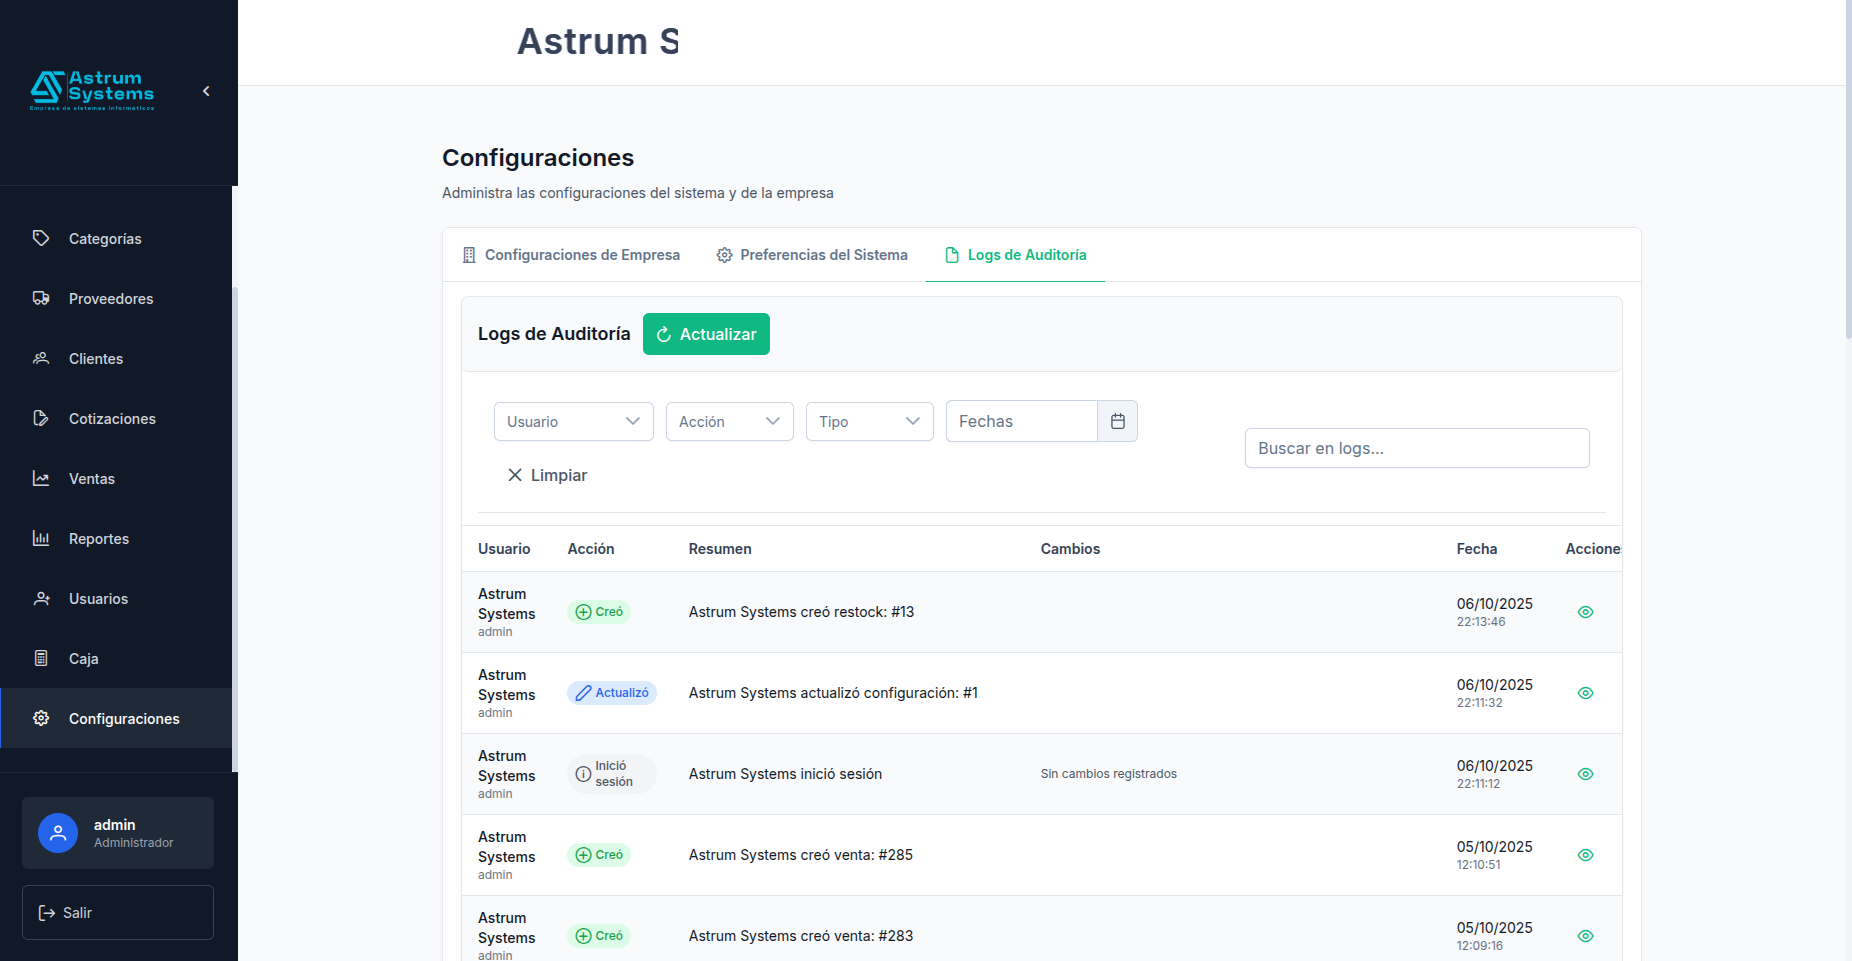
Task: Open Categorías from the sidebar
Action: coord(105,239)
